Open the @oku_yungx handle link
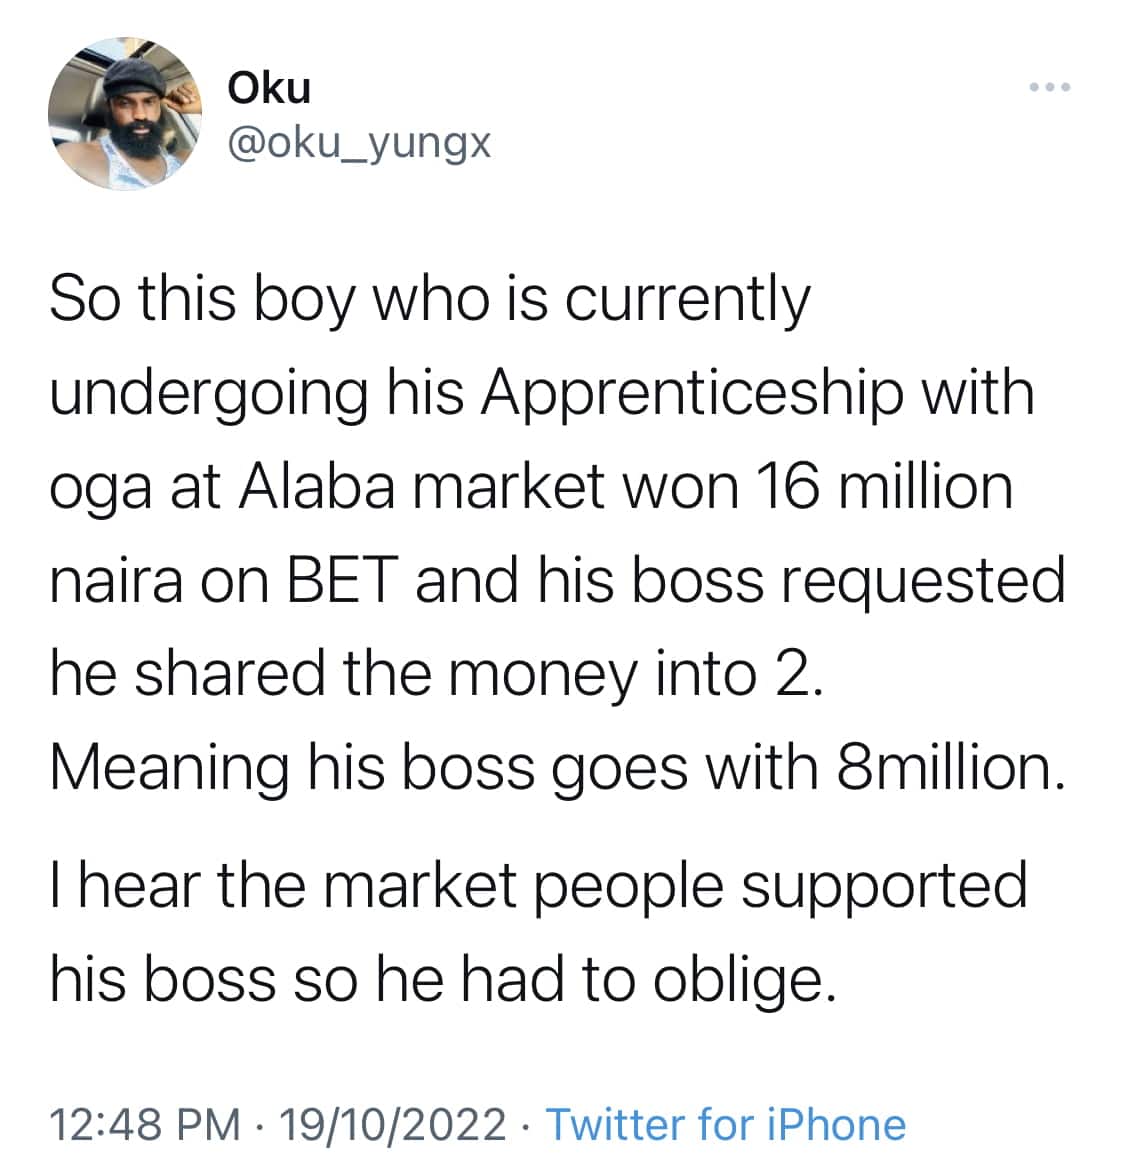1125x1174 pixels. coord(359,142)
